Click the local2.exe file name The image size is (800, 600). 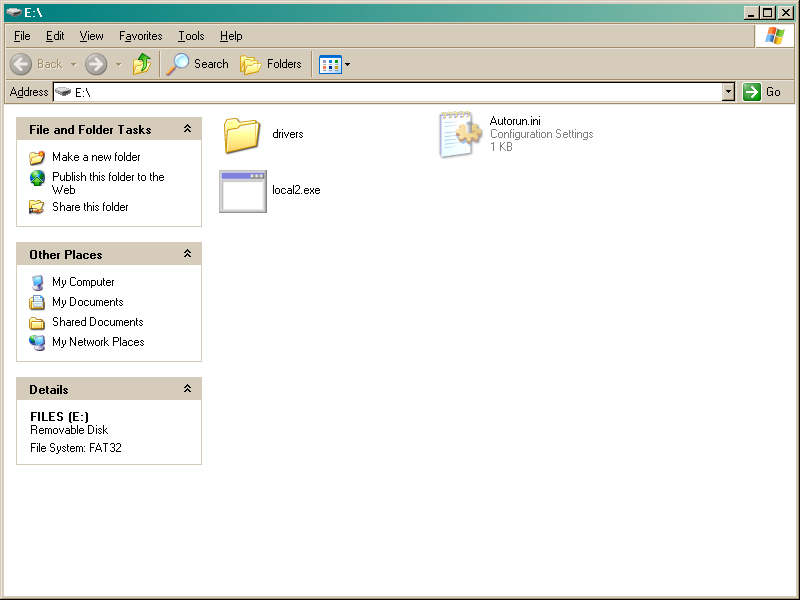tap(296, 190)
